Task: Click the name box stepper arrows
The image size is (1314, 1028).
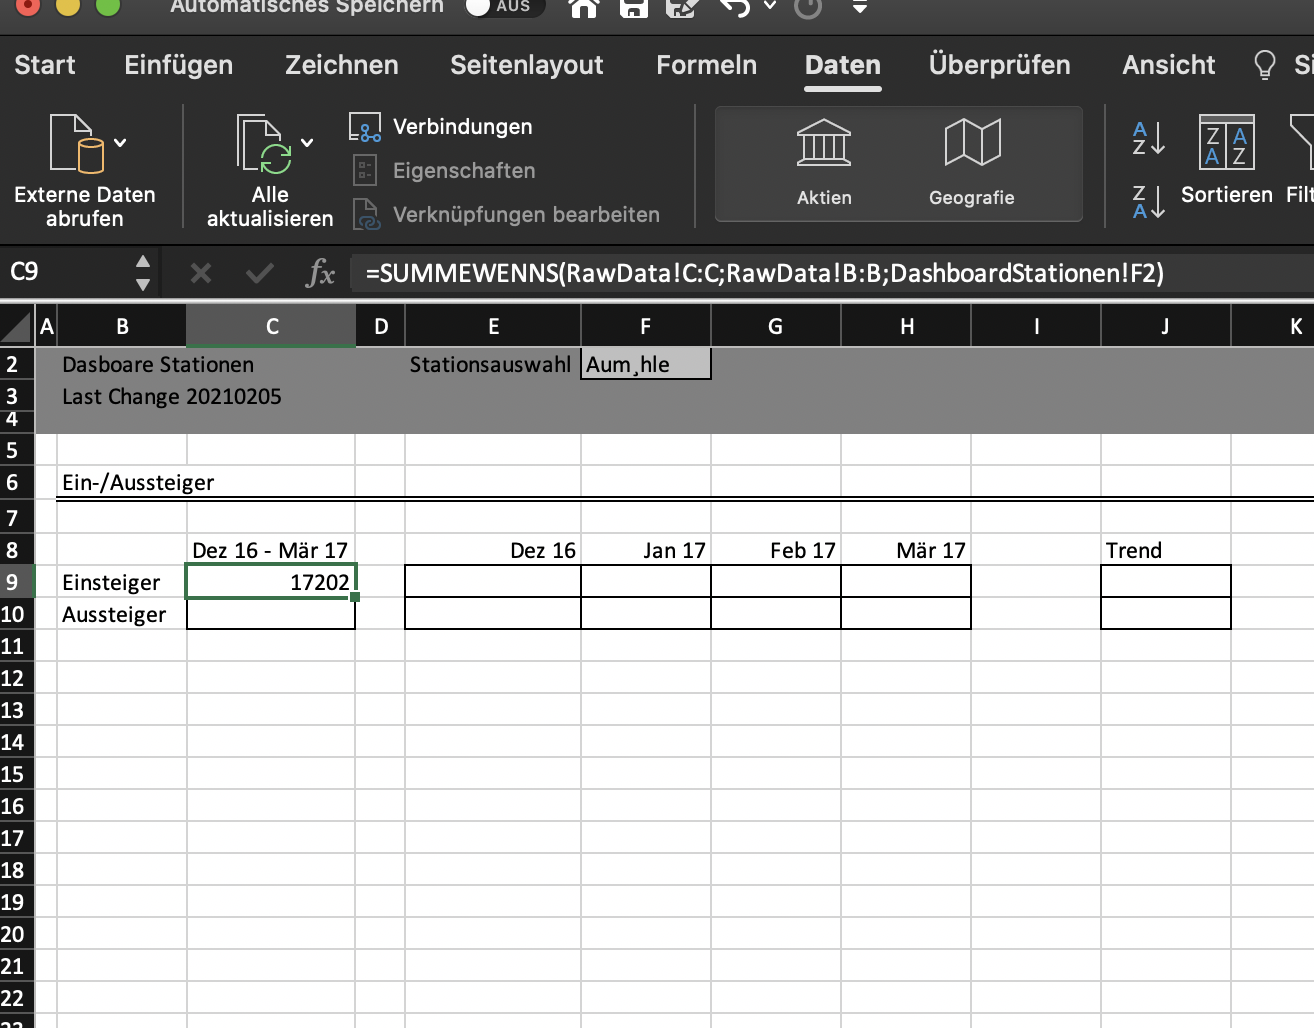Action: (143, 272)
